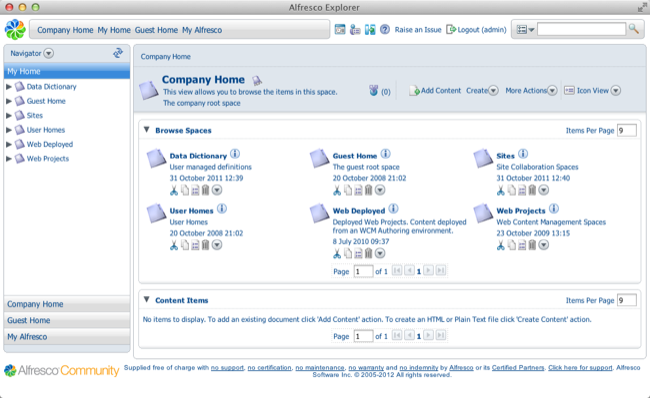Click the help question mark icon in toolbar

coord(385,29)
